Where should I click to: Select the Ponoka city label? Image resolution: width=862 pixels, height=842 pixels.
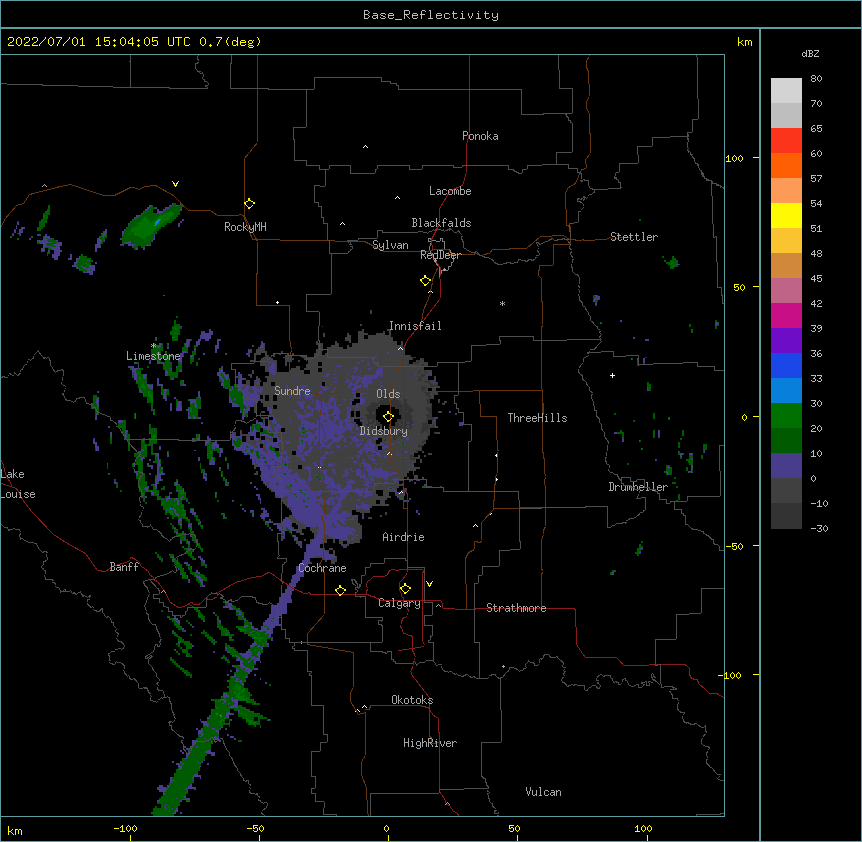(x=480, y=136)
